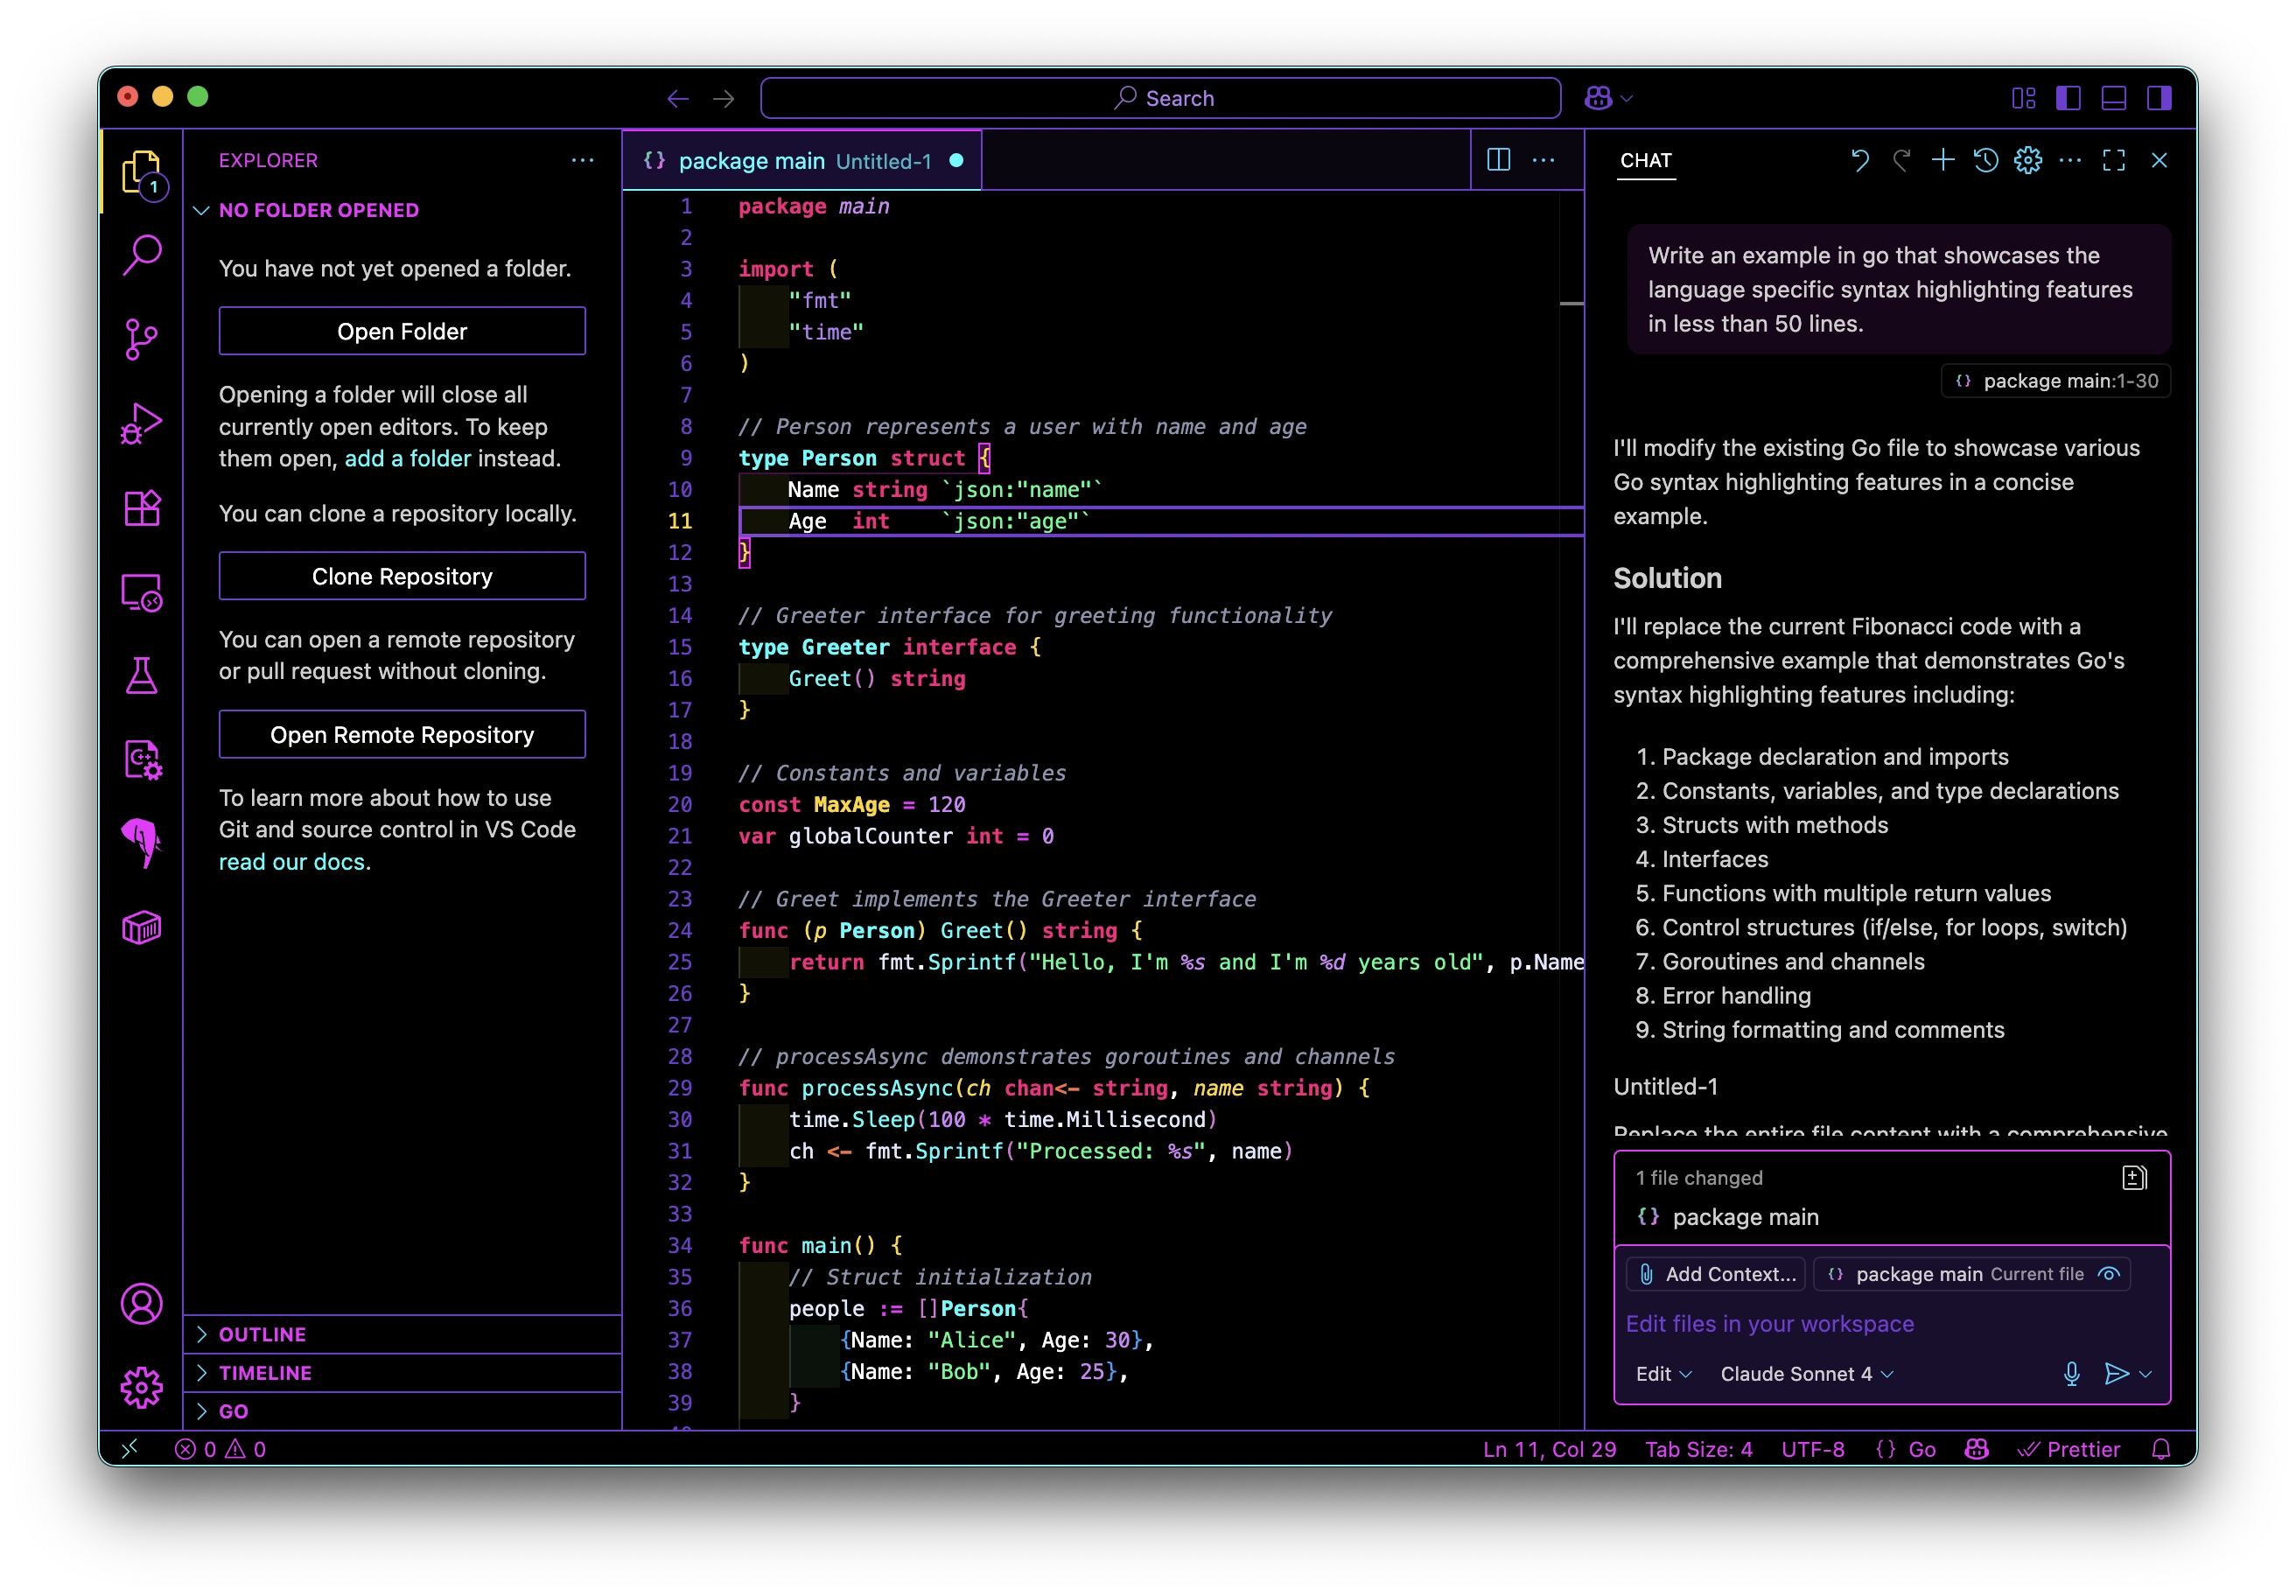Expand the OUTLINE section

point(263,1334)
